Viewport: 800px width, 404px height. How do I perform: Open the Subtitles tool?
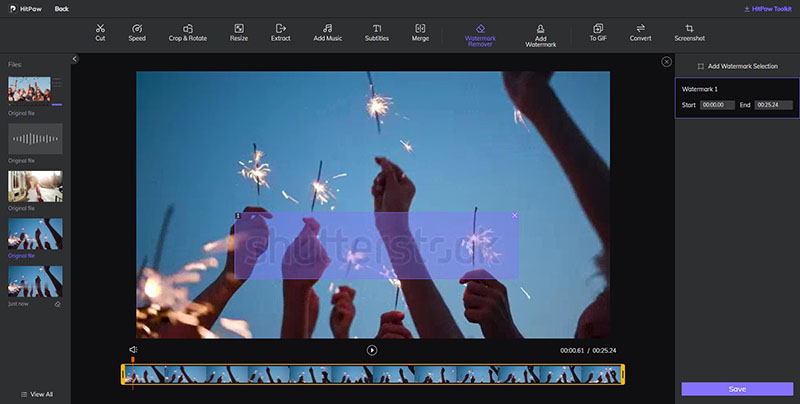(377, 33)
